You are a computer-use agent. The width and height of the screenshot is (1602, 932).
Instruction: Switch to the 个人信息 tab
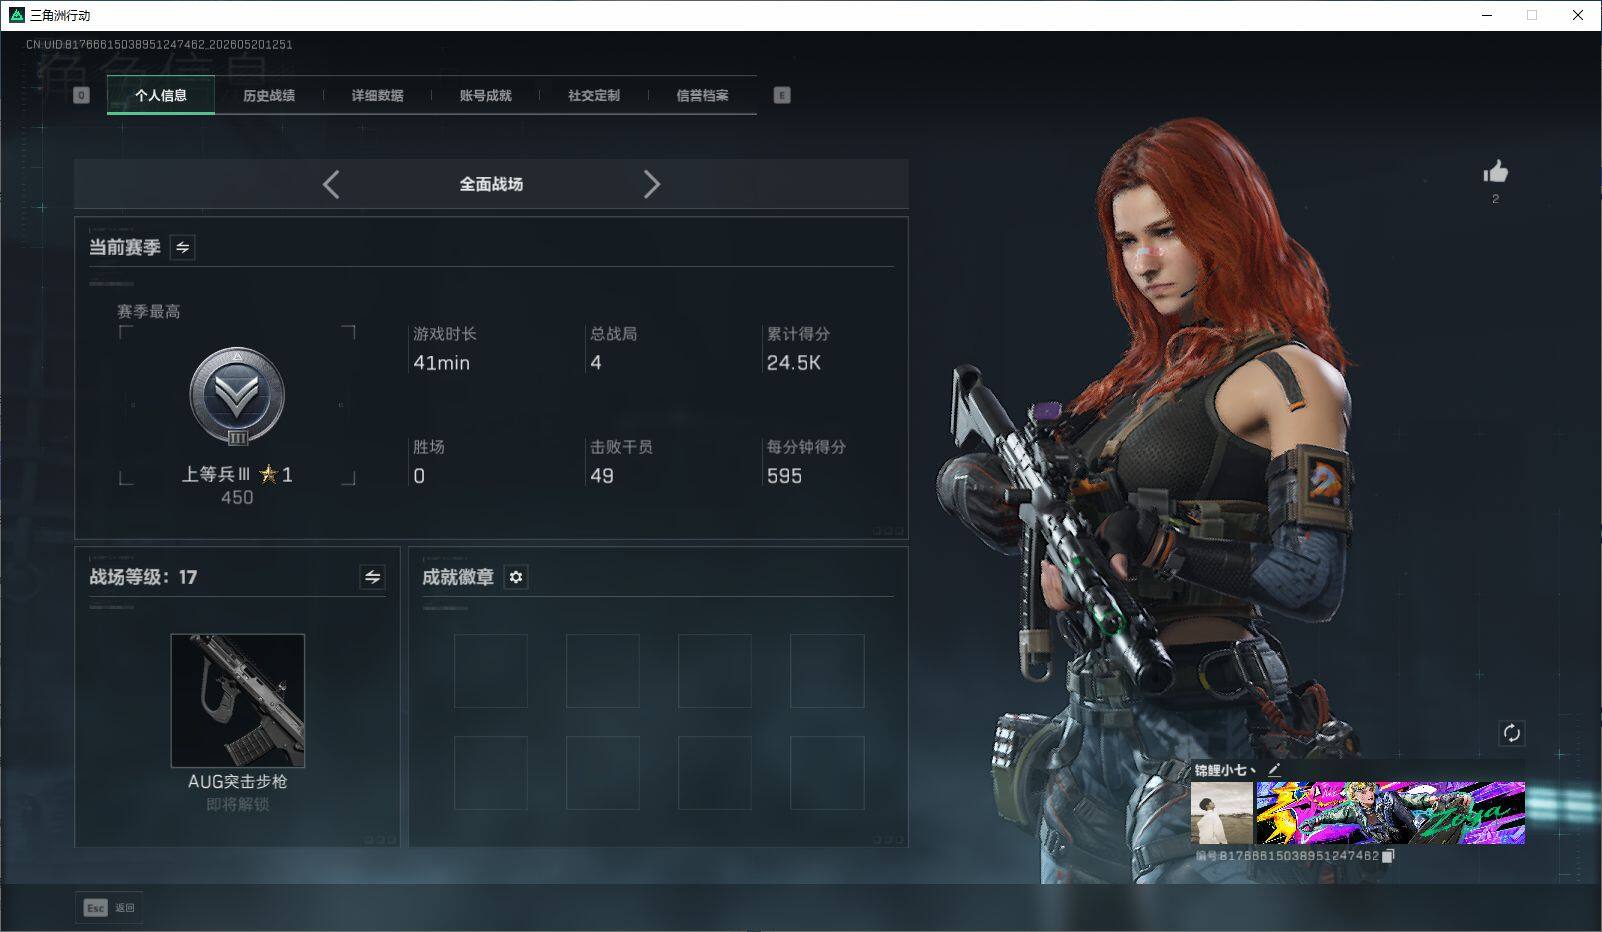coord(161,95)
